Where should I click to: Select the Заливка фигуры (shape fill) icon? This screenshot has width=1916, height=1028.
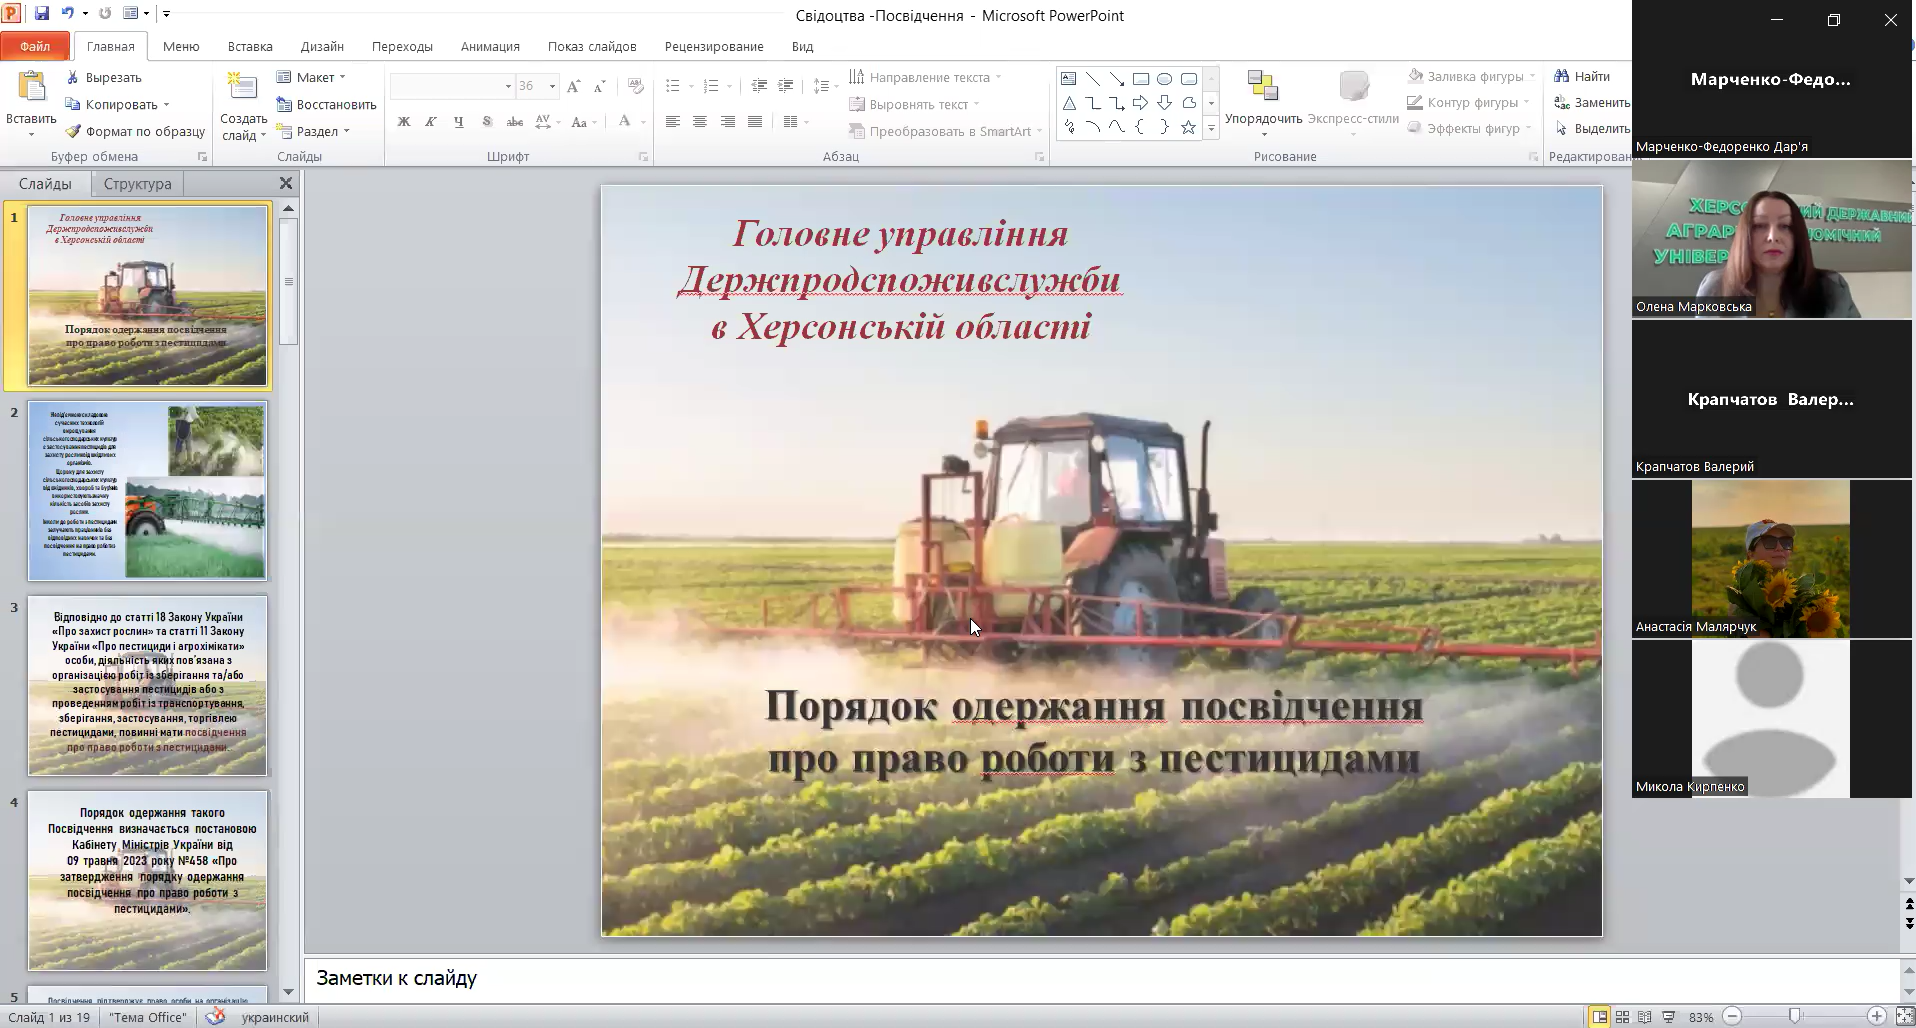point(1416,76)
